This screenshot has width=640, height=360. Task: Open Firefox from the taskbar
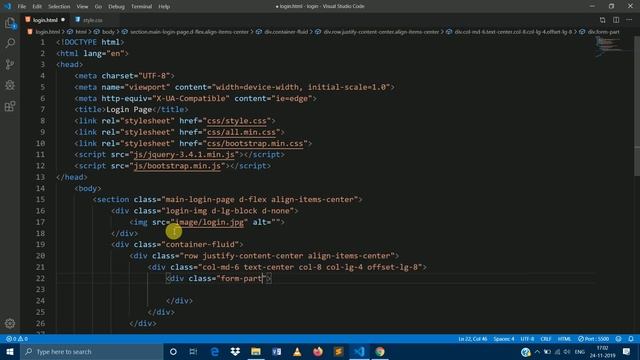click(318, 351)
